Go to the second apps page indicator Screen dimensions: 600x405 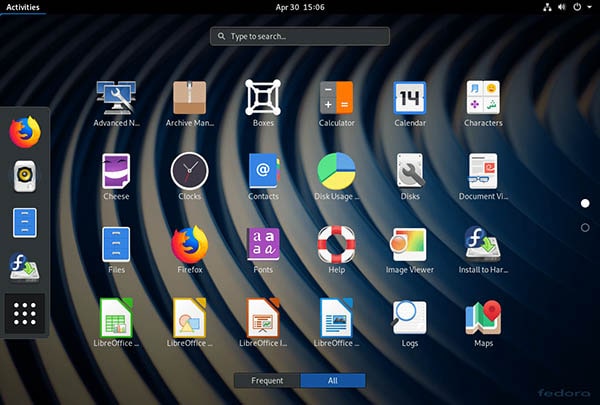point(585,227)
